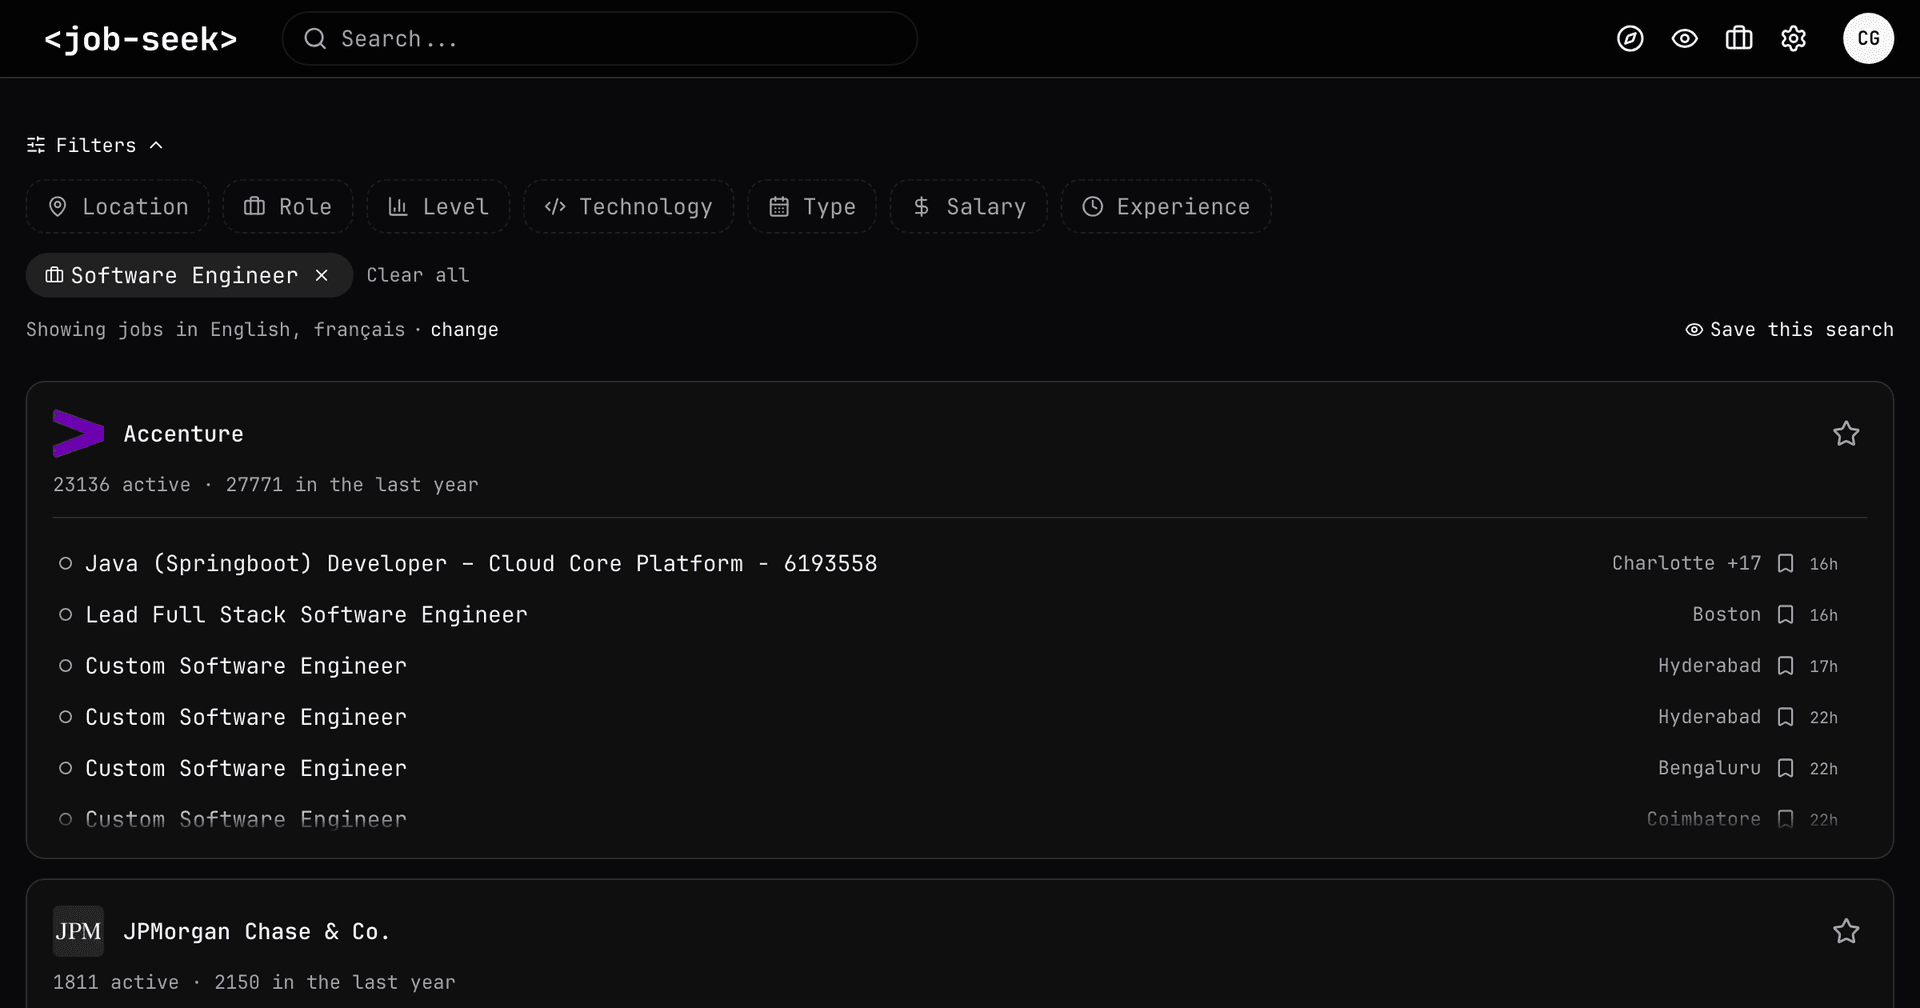The width and height of the screenshot is (1920, 1008).
Task: Click the Boston location text
Action: pos(1727,615)
